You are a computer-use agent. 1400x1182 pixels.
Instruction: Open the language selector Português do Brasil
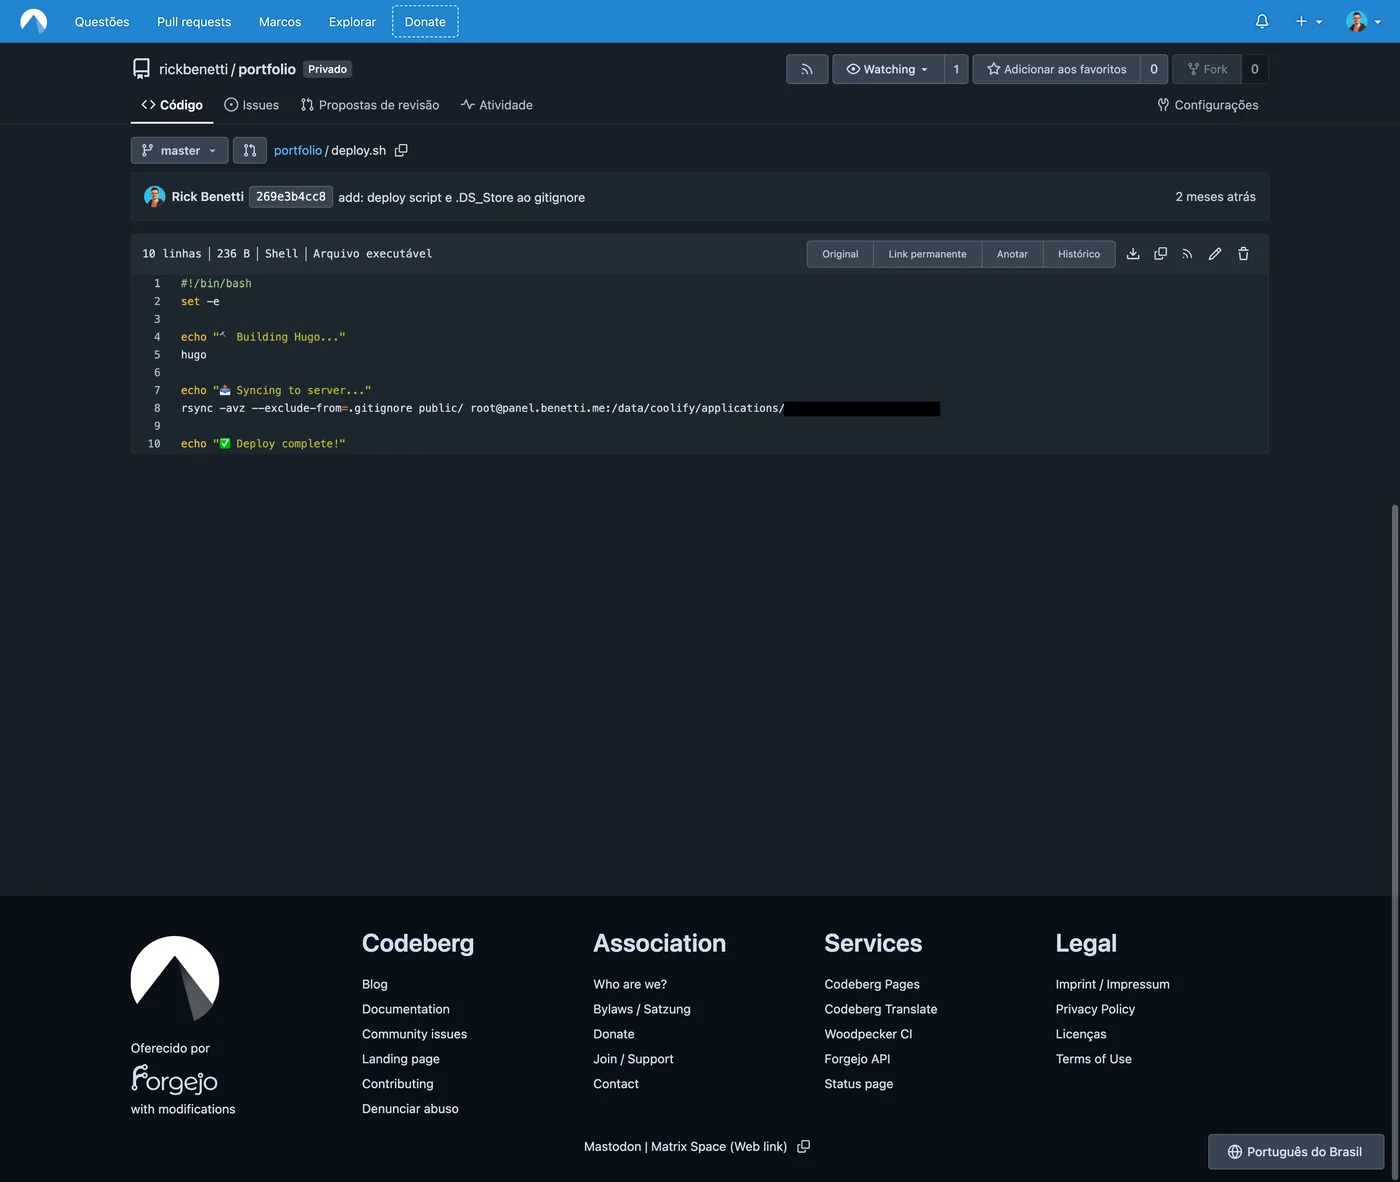click(x=1296, y=1152)
